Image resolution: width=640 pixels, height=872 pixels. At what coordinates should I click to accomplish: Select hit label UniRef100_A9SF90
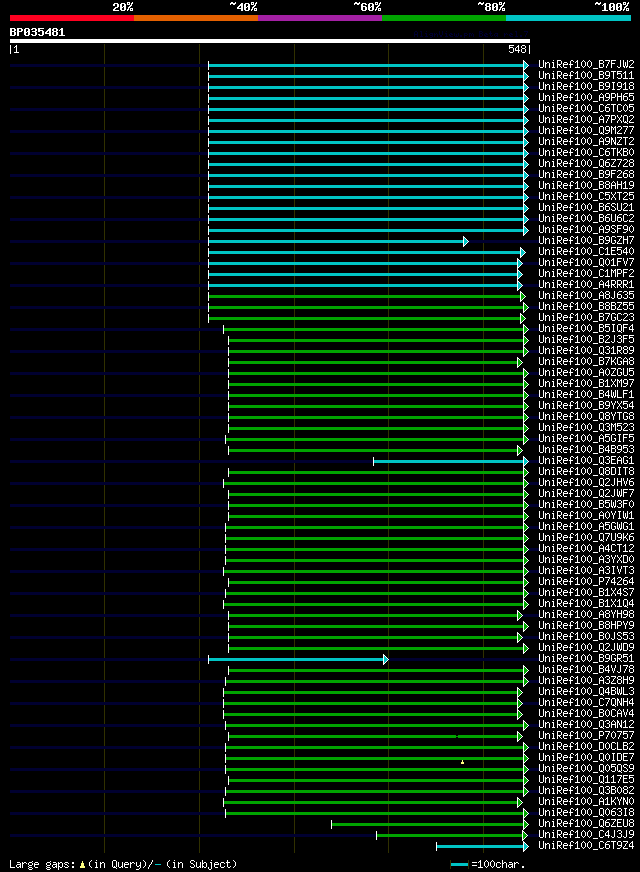click(586, 230)
